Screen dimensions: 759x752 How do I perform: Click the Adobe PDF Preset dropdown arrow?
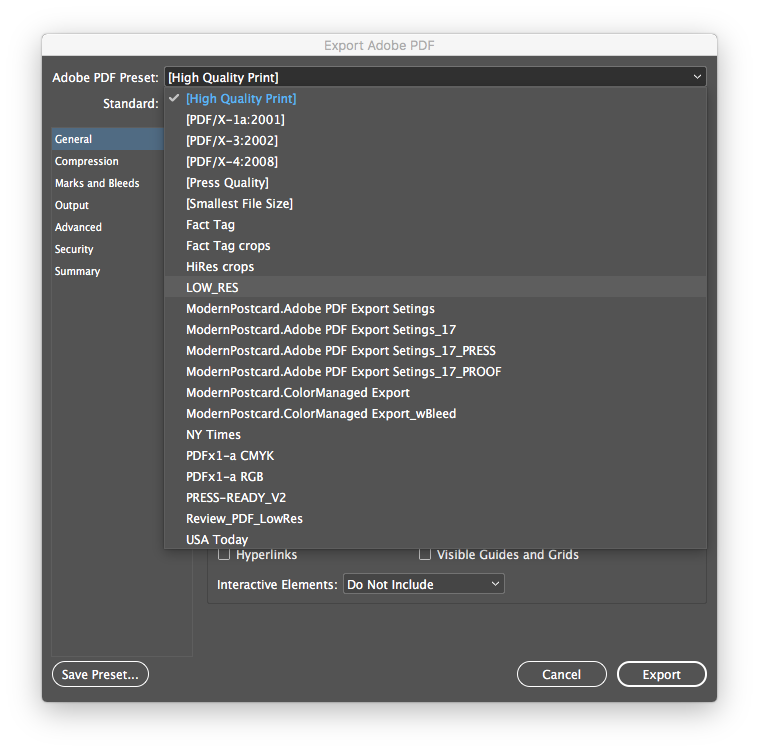(x=697, y=77)
